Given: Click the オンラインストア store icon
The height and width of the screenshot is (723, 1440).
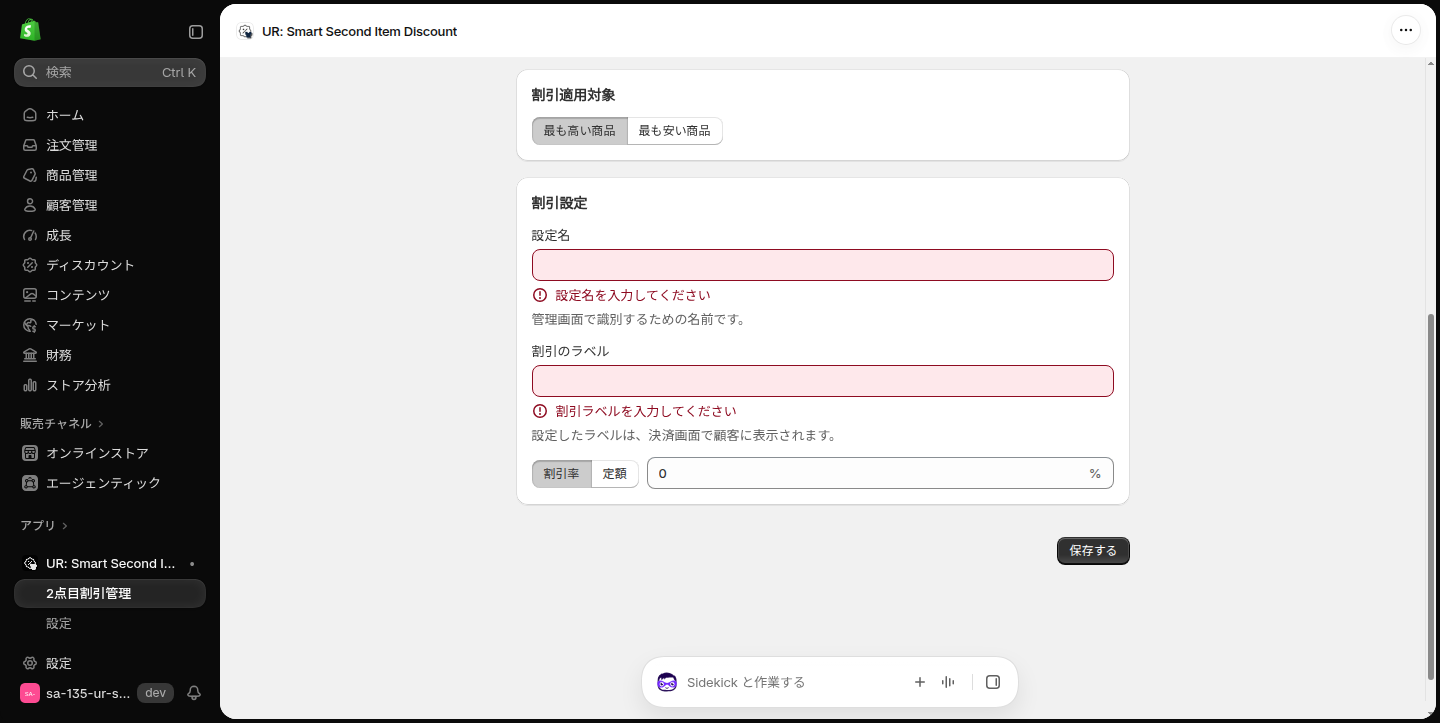Looking at the screenshot, I should click(x=30, y=453).
